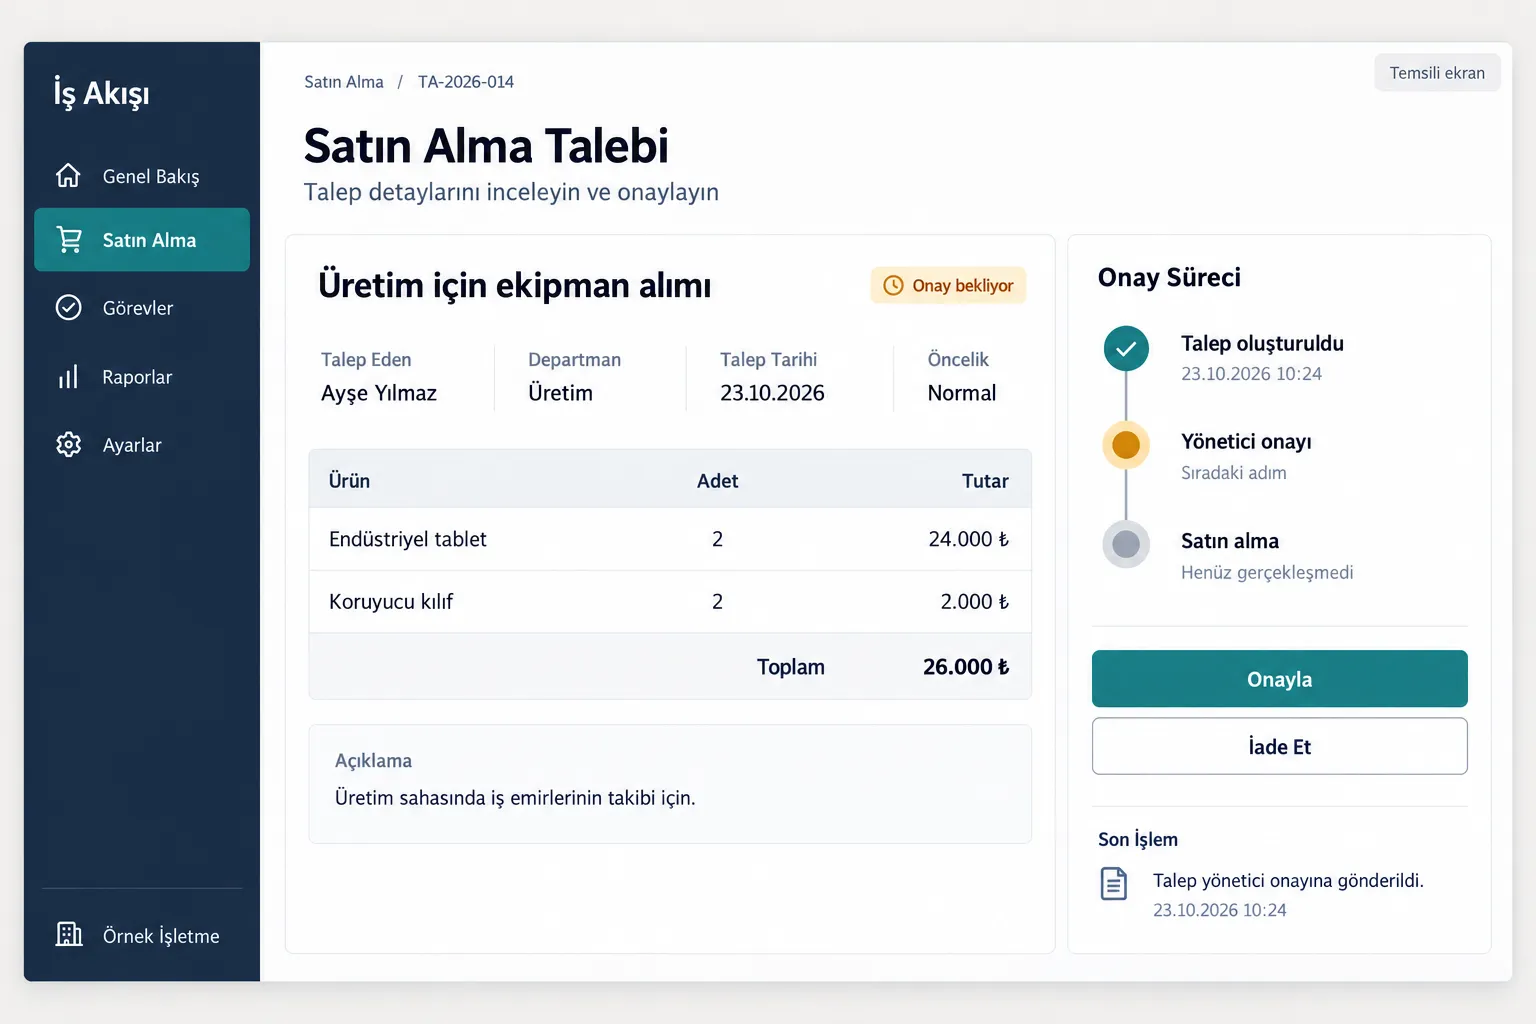Click the TA-2026-014 breadcrumb
Image resolution: width=1536 pixels, height=1024 pixels.
click(x=466, y=82)
